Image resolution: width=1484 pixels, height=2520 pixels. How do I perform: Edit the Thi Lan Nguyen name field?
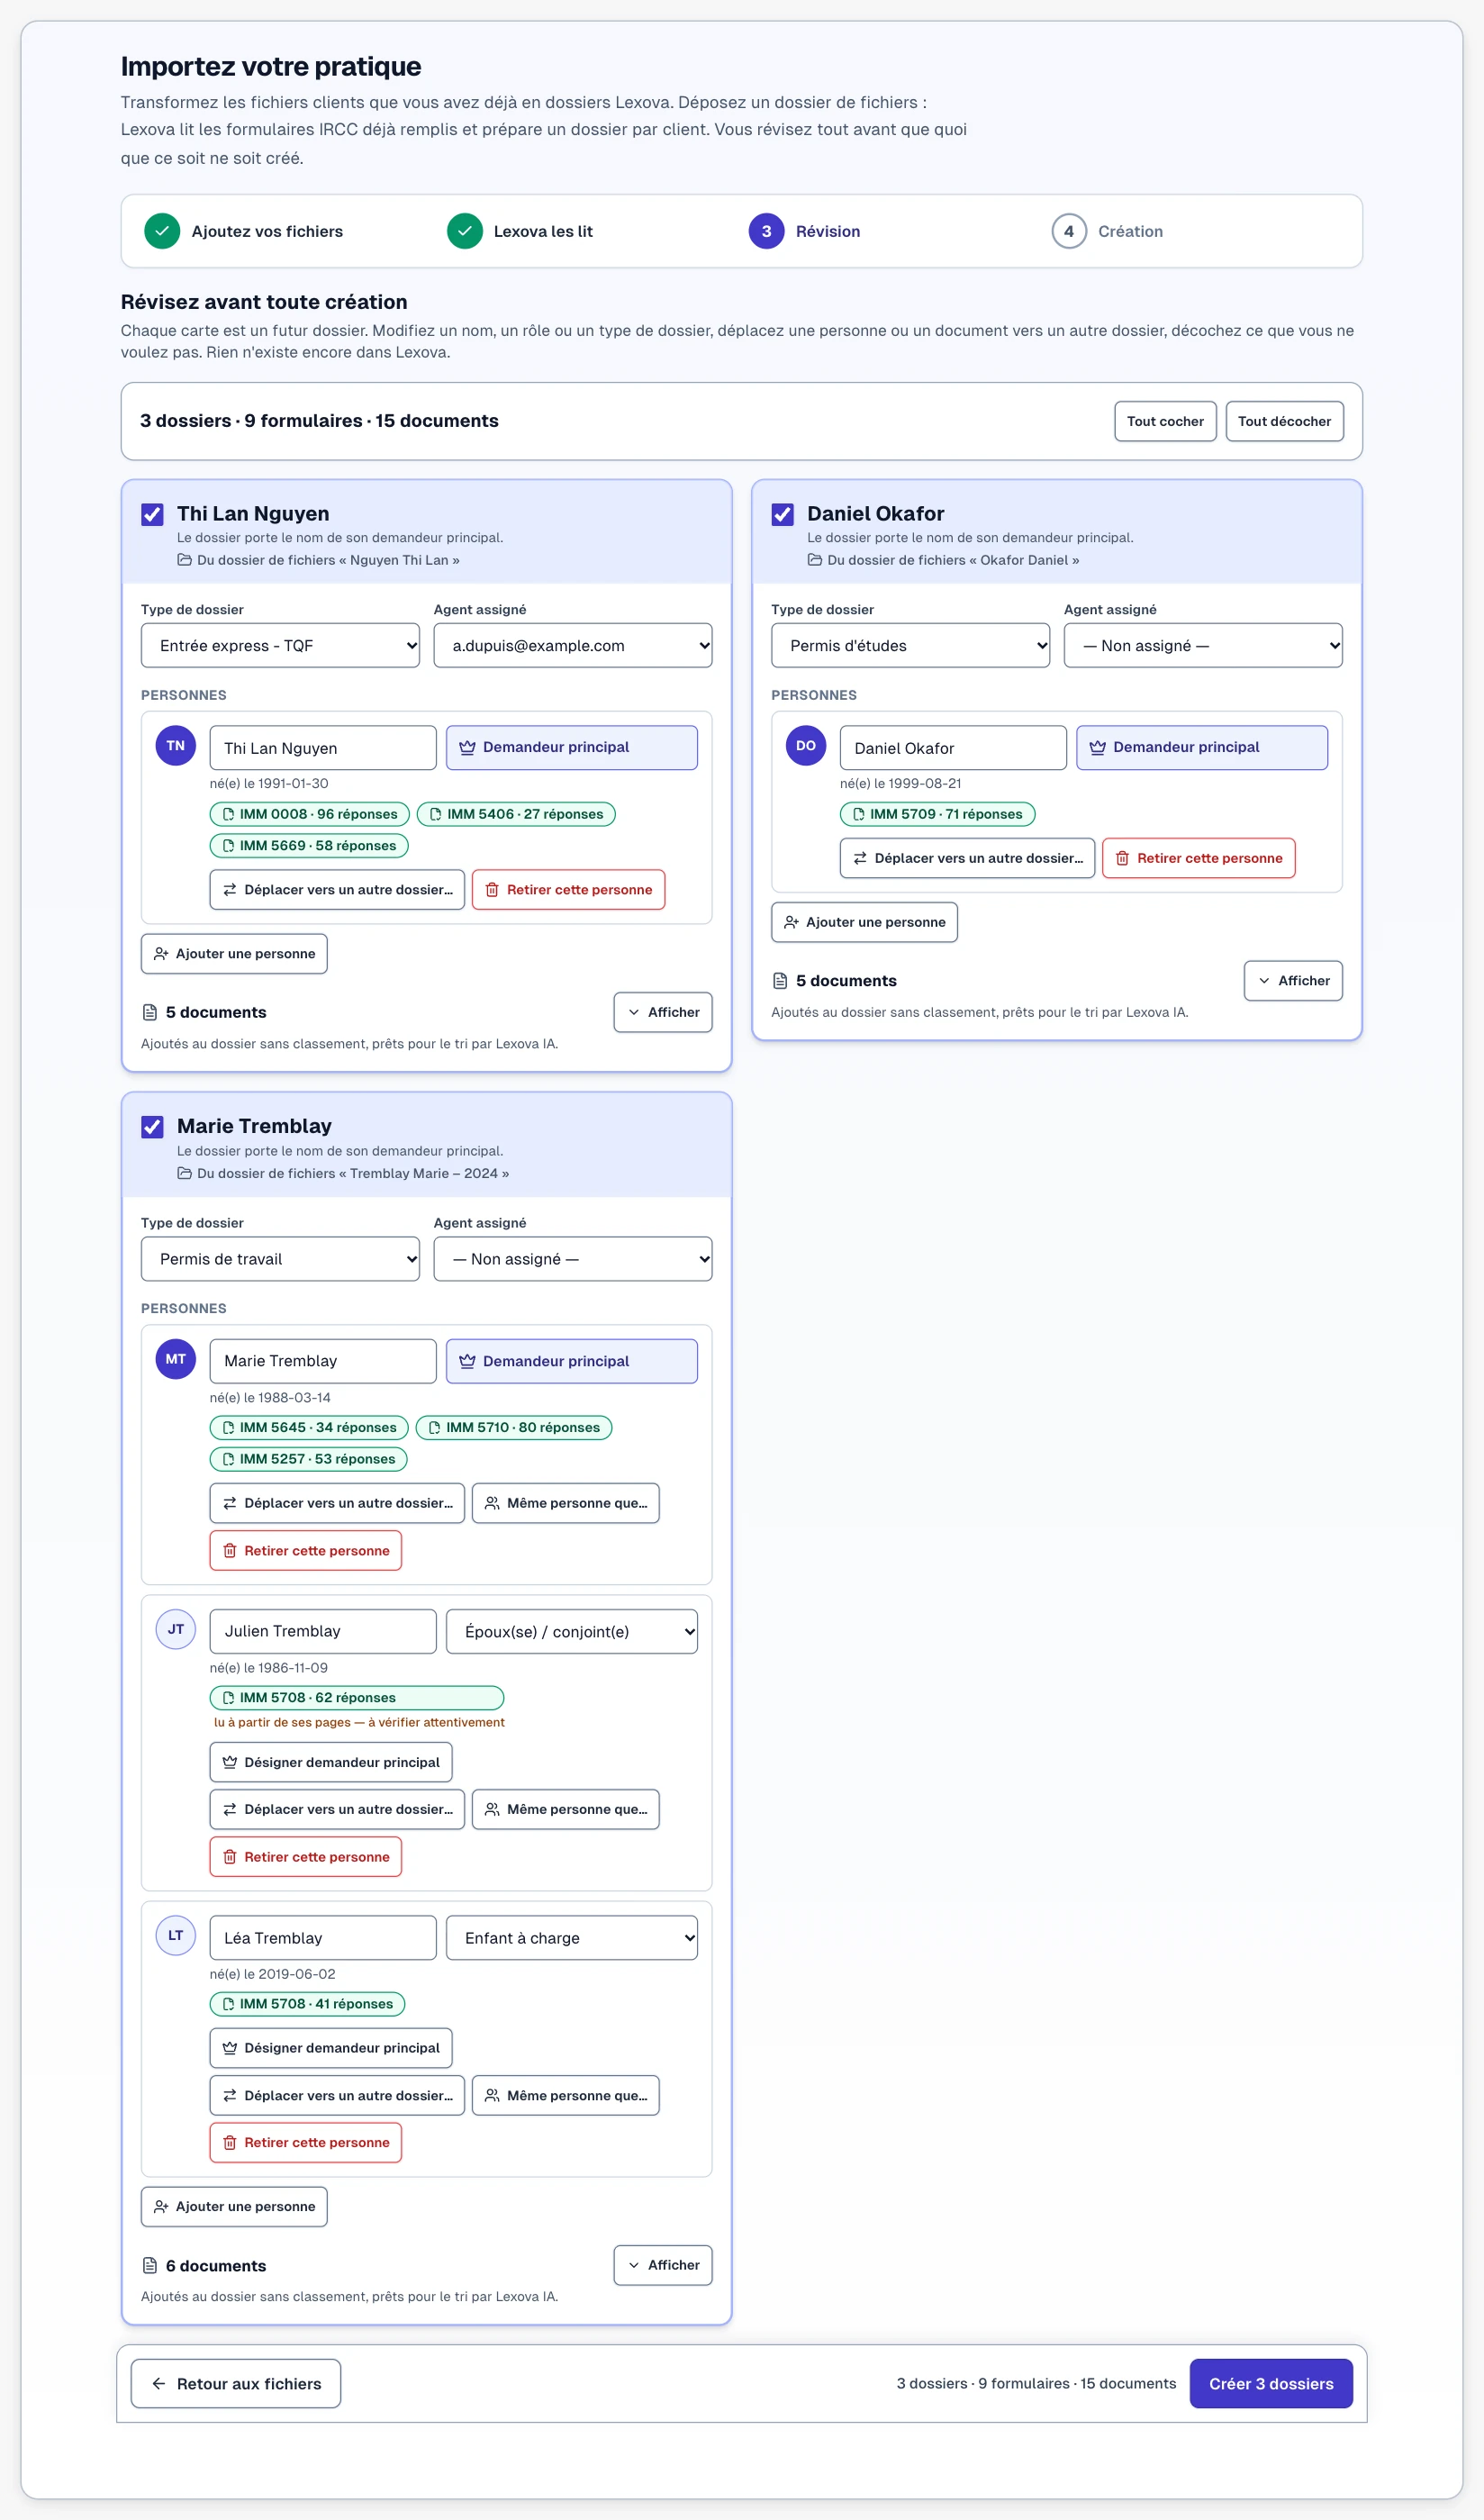pos(323,748)
